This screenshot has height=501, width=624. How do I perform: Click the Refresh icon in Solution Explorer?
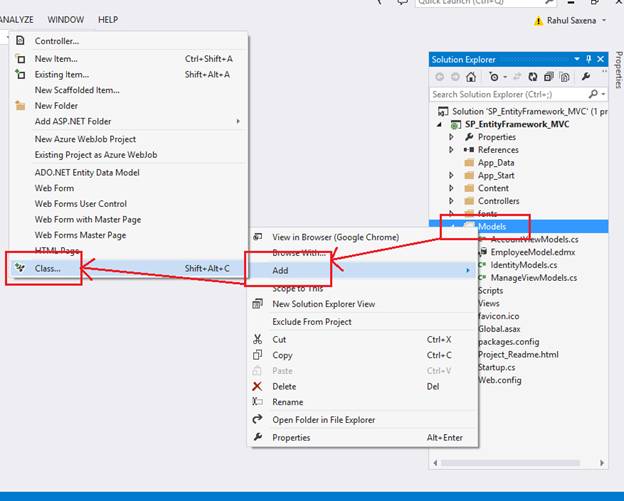(532, 77)
